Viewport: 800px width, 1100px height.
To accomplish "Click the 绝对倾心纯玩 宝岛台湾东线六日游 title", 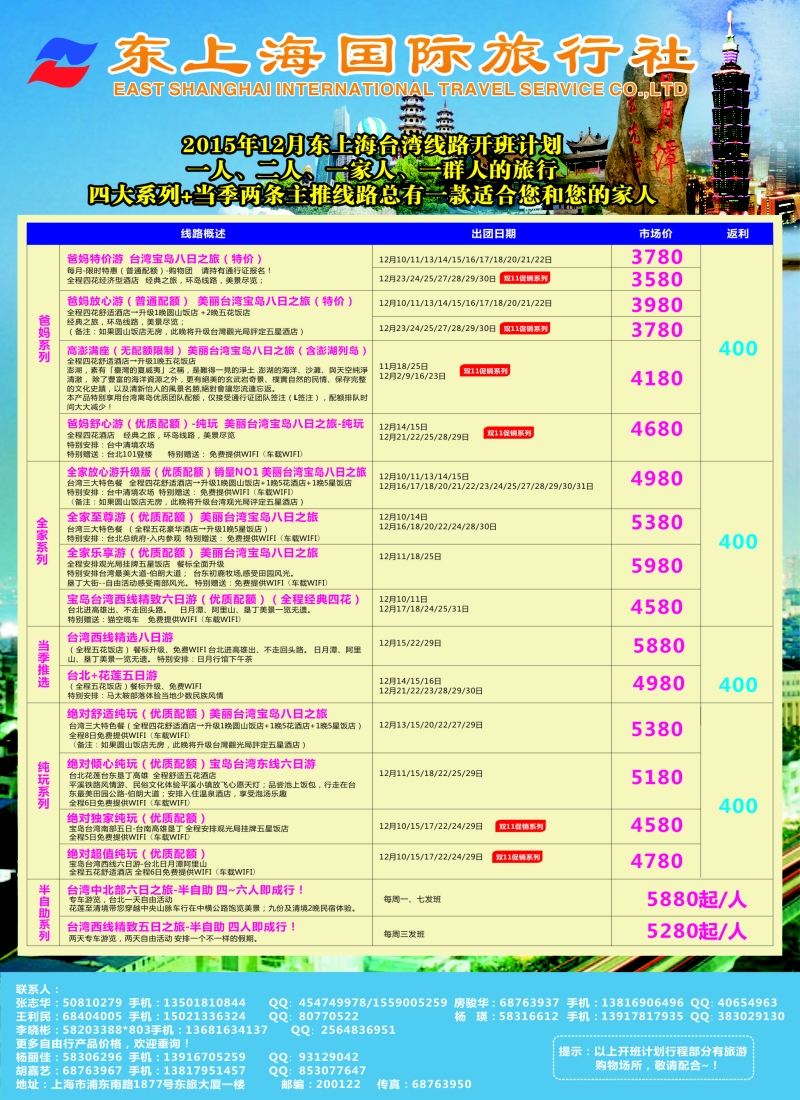I will click(192, 764).
